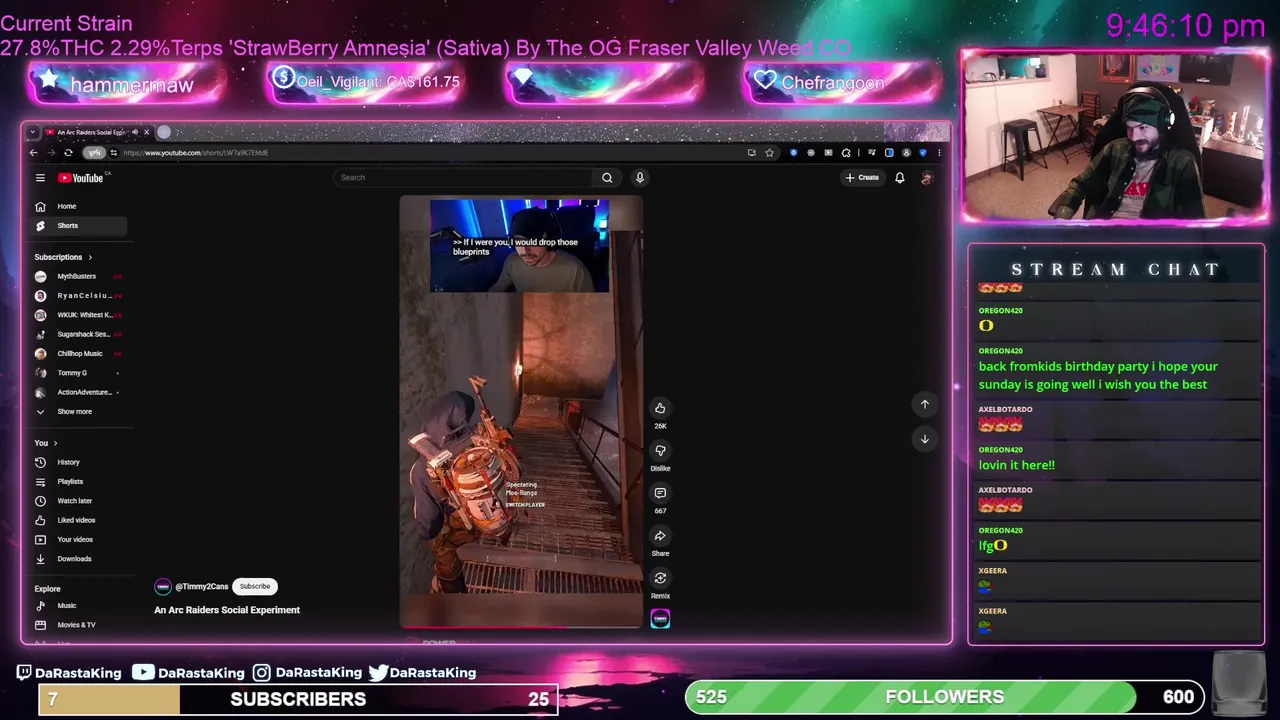This screenshot has width=1280, height=720.
Task: Dislike the short with thumbs-down icon
Action: point(660,450)
